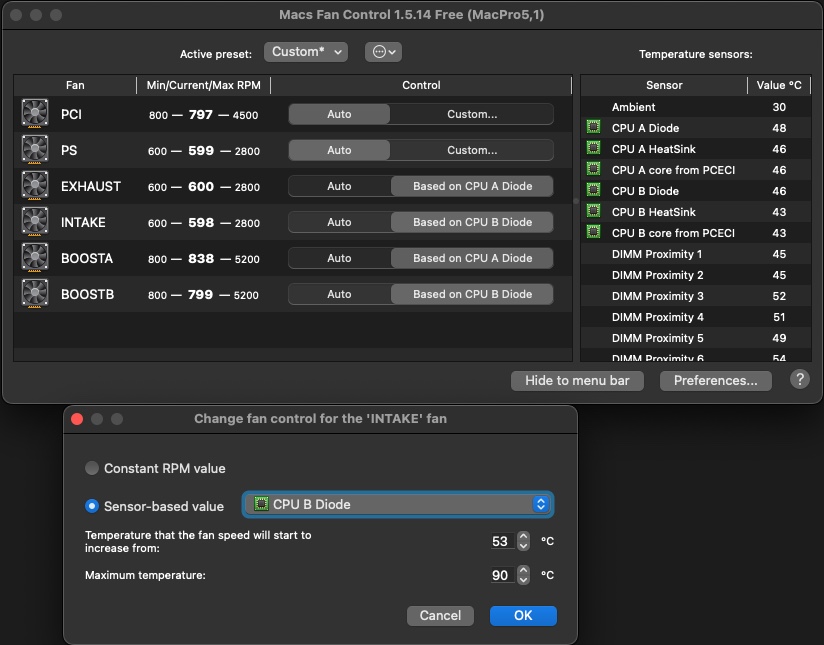Click the Sensor column header
Image resolution: width=824 pixels, height=645 pixels.
pos(664,85)
